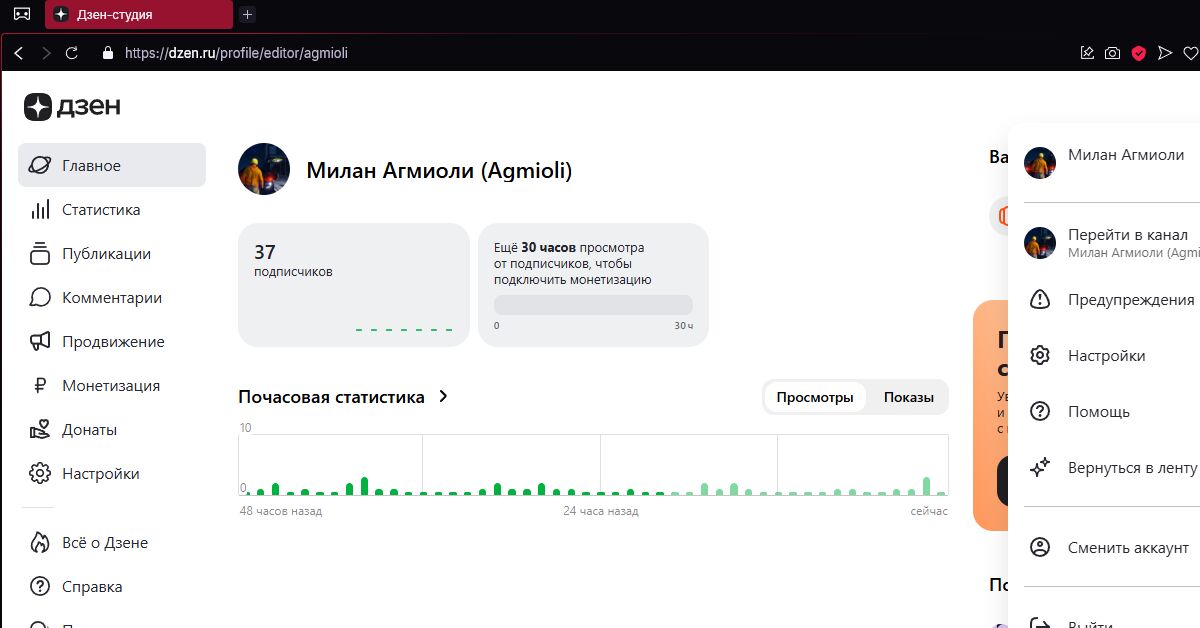Click the Dzen logo in the header
The height and width of the screenshot is (628, 1200).
pyautogui.click(x=72, y=107)
